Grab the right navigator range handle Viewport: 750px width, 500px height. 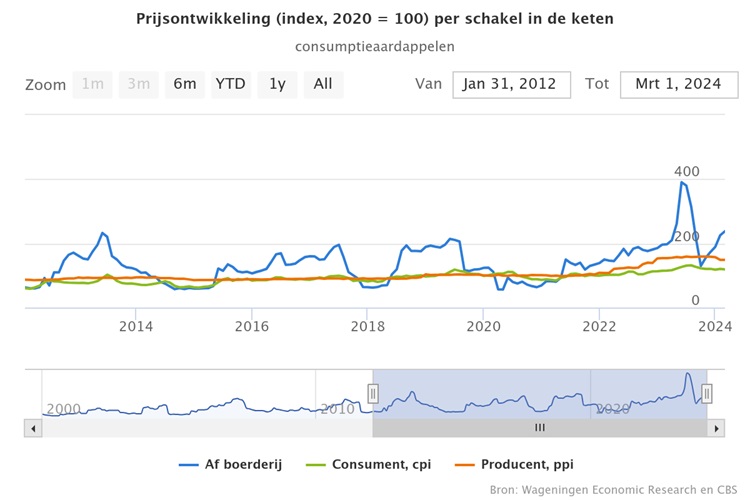coord(706,393)
